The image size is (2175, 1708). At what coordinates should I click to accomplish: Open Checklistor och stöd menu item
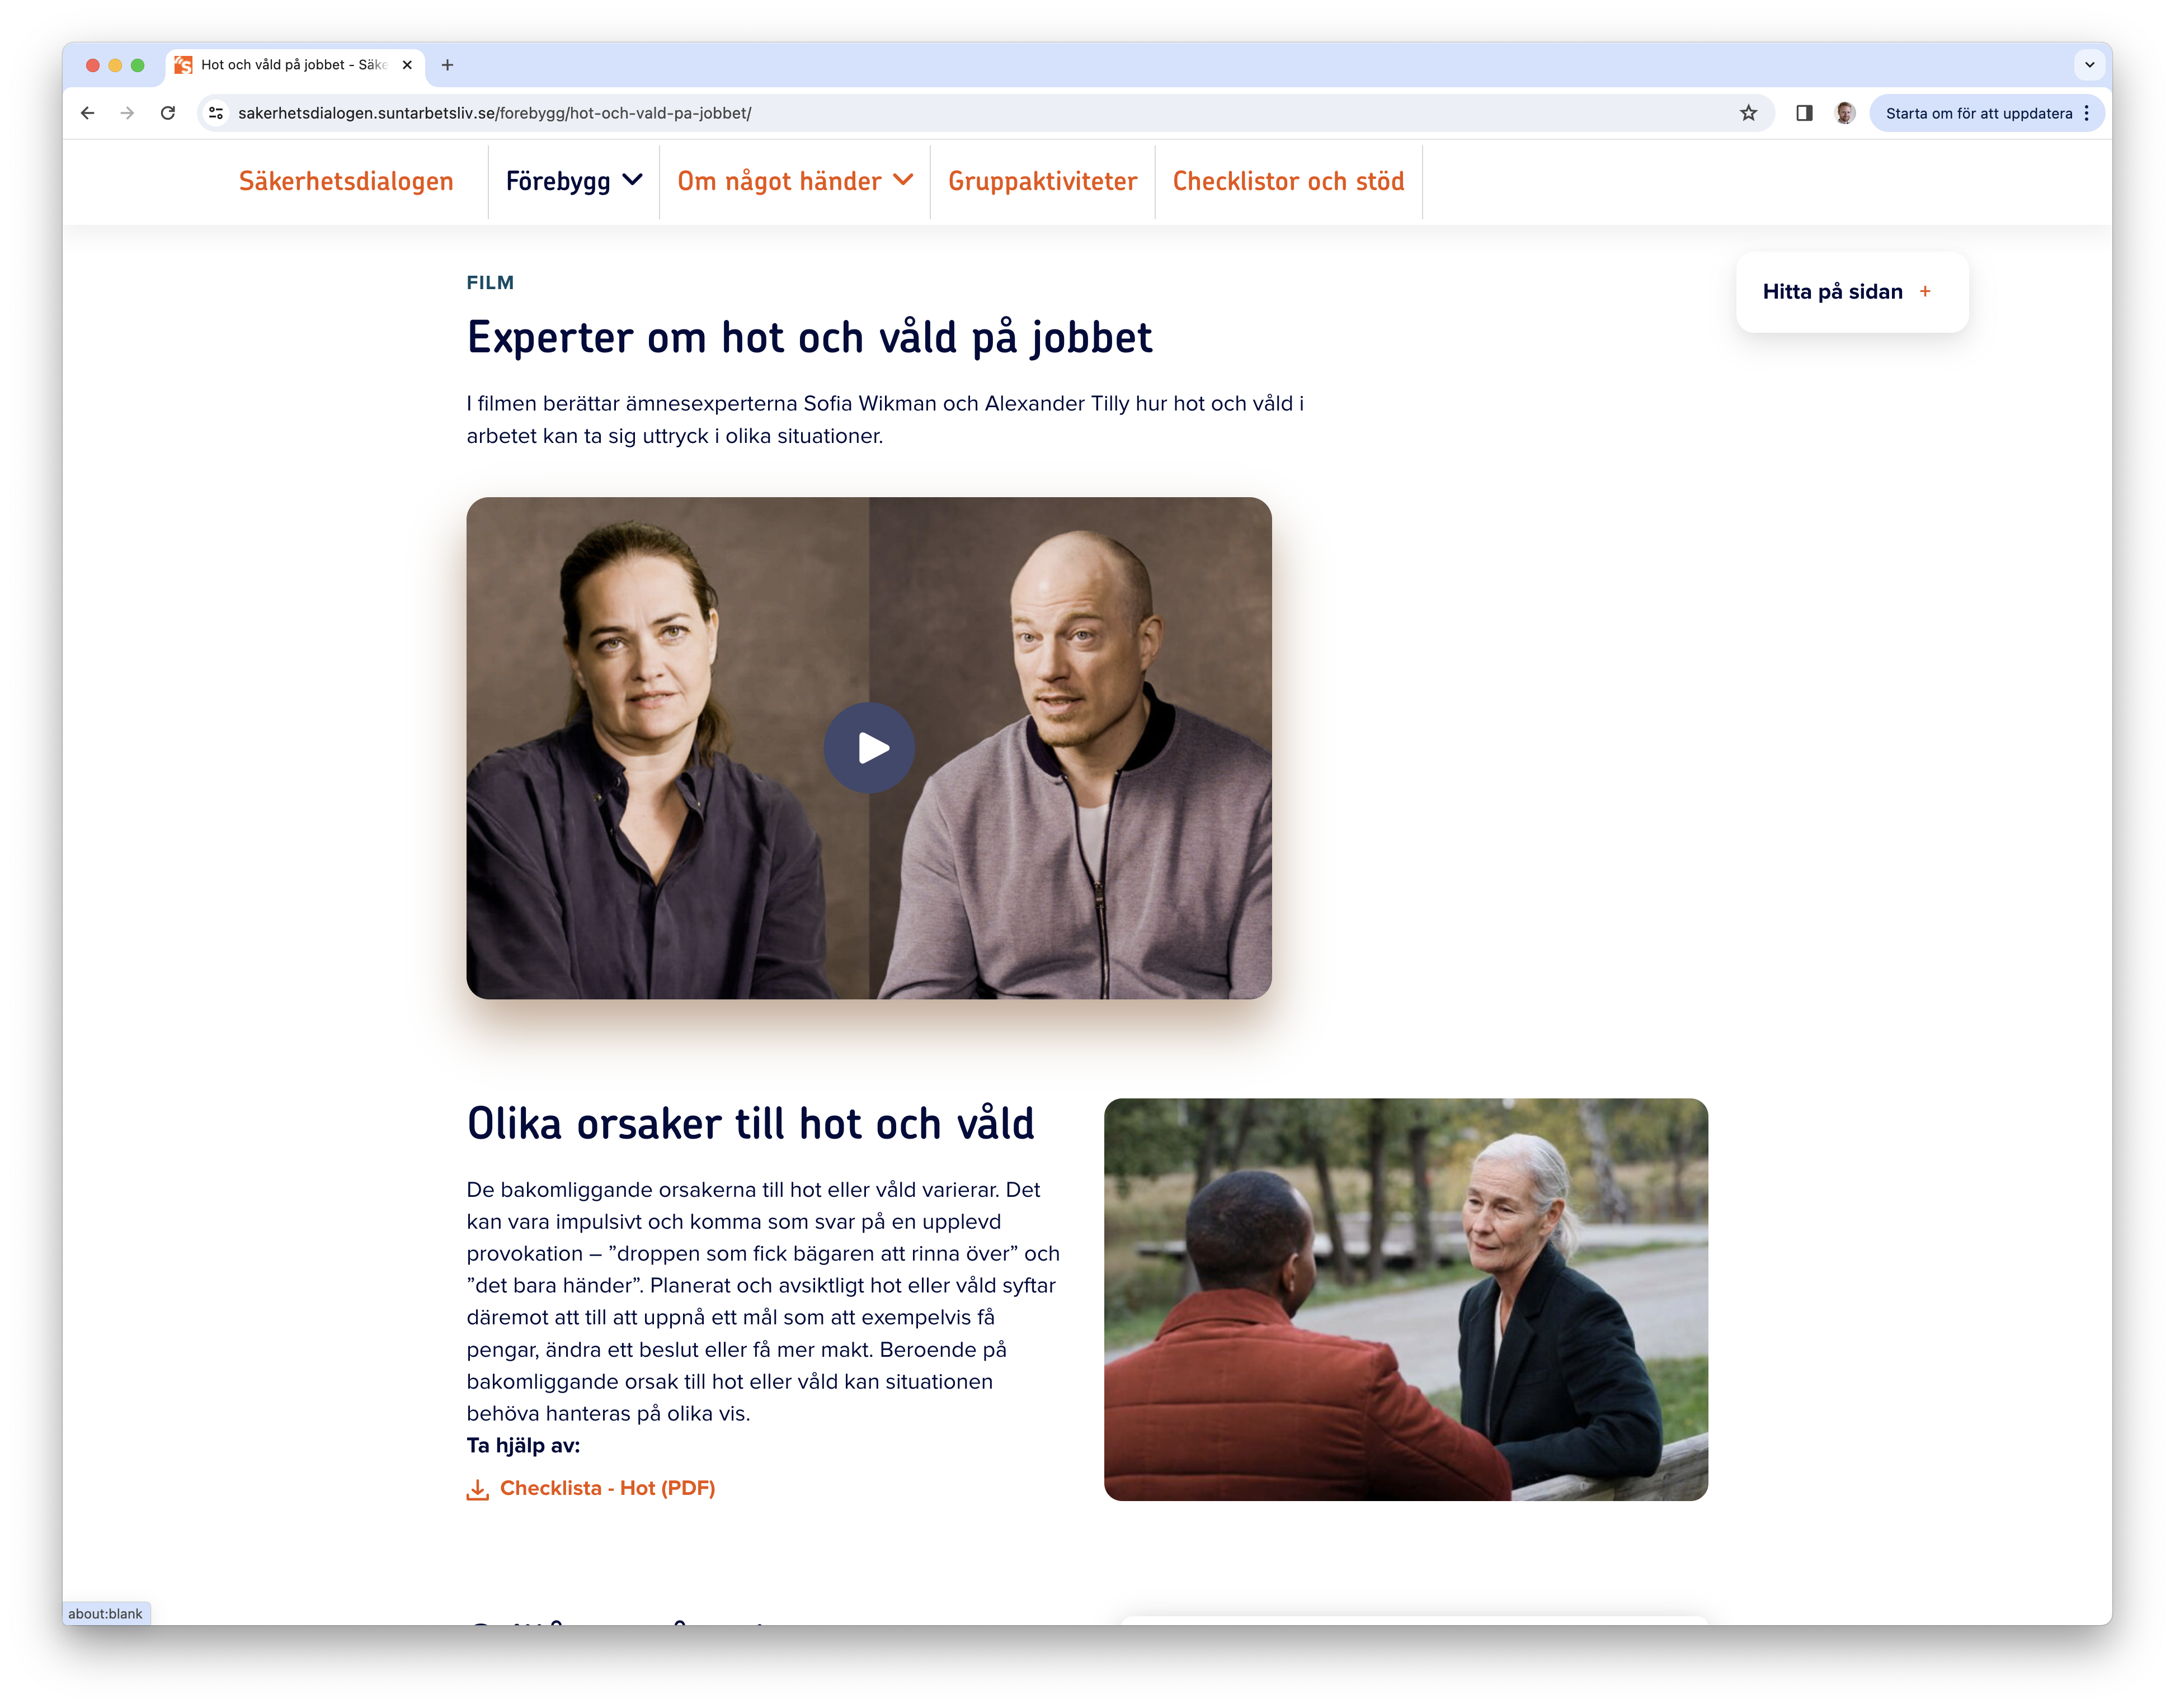point(1288,181)
